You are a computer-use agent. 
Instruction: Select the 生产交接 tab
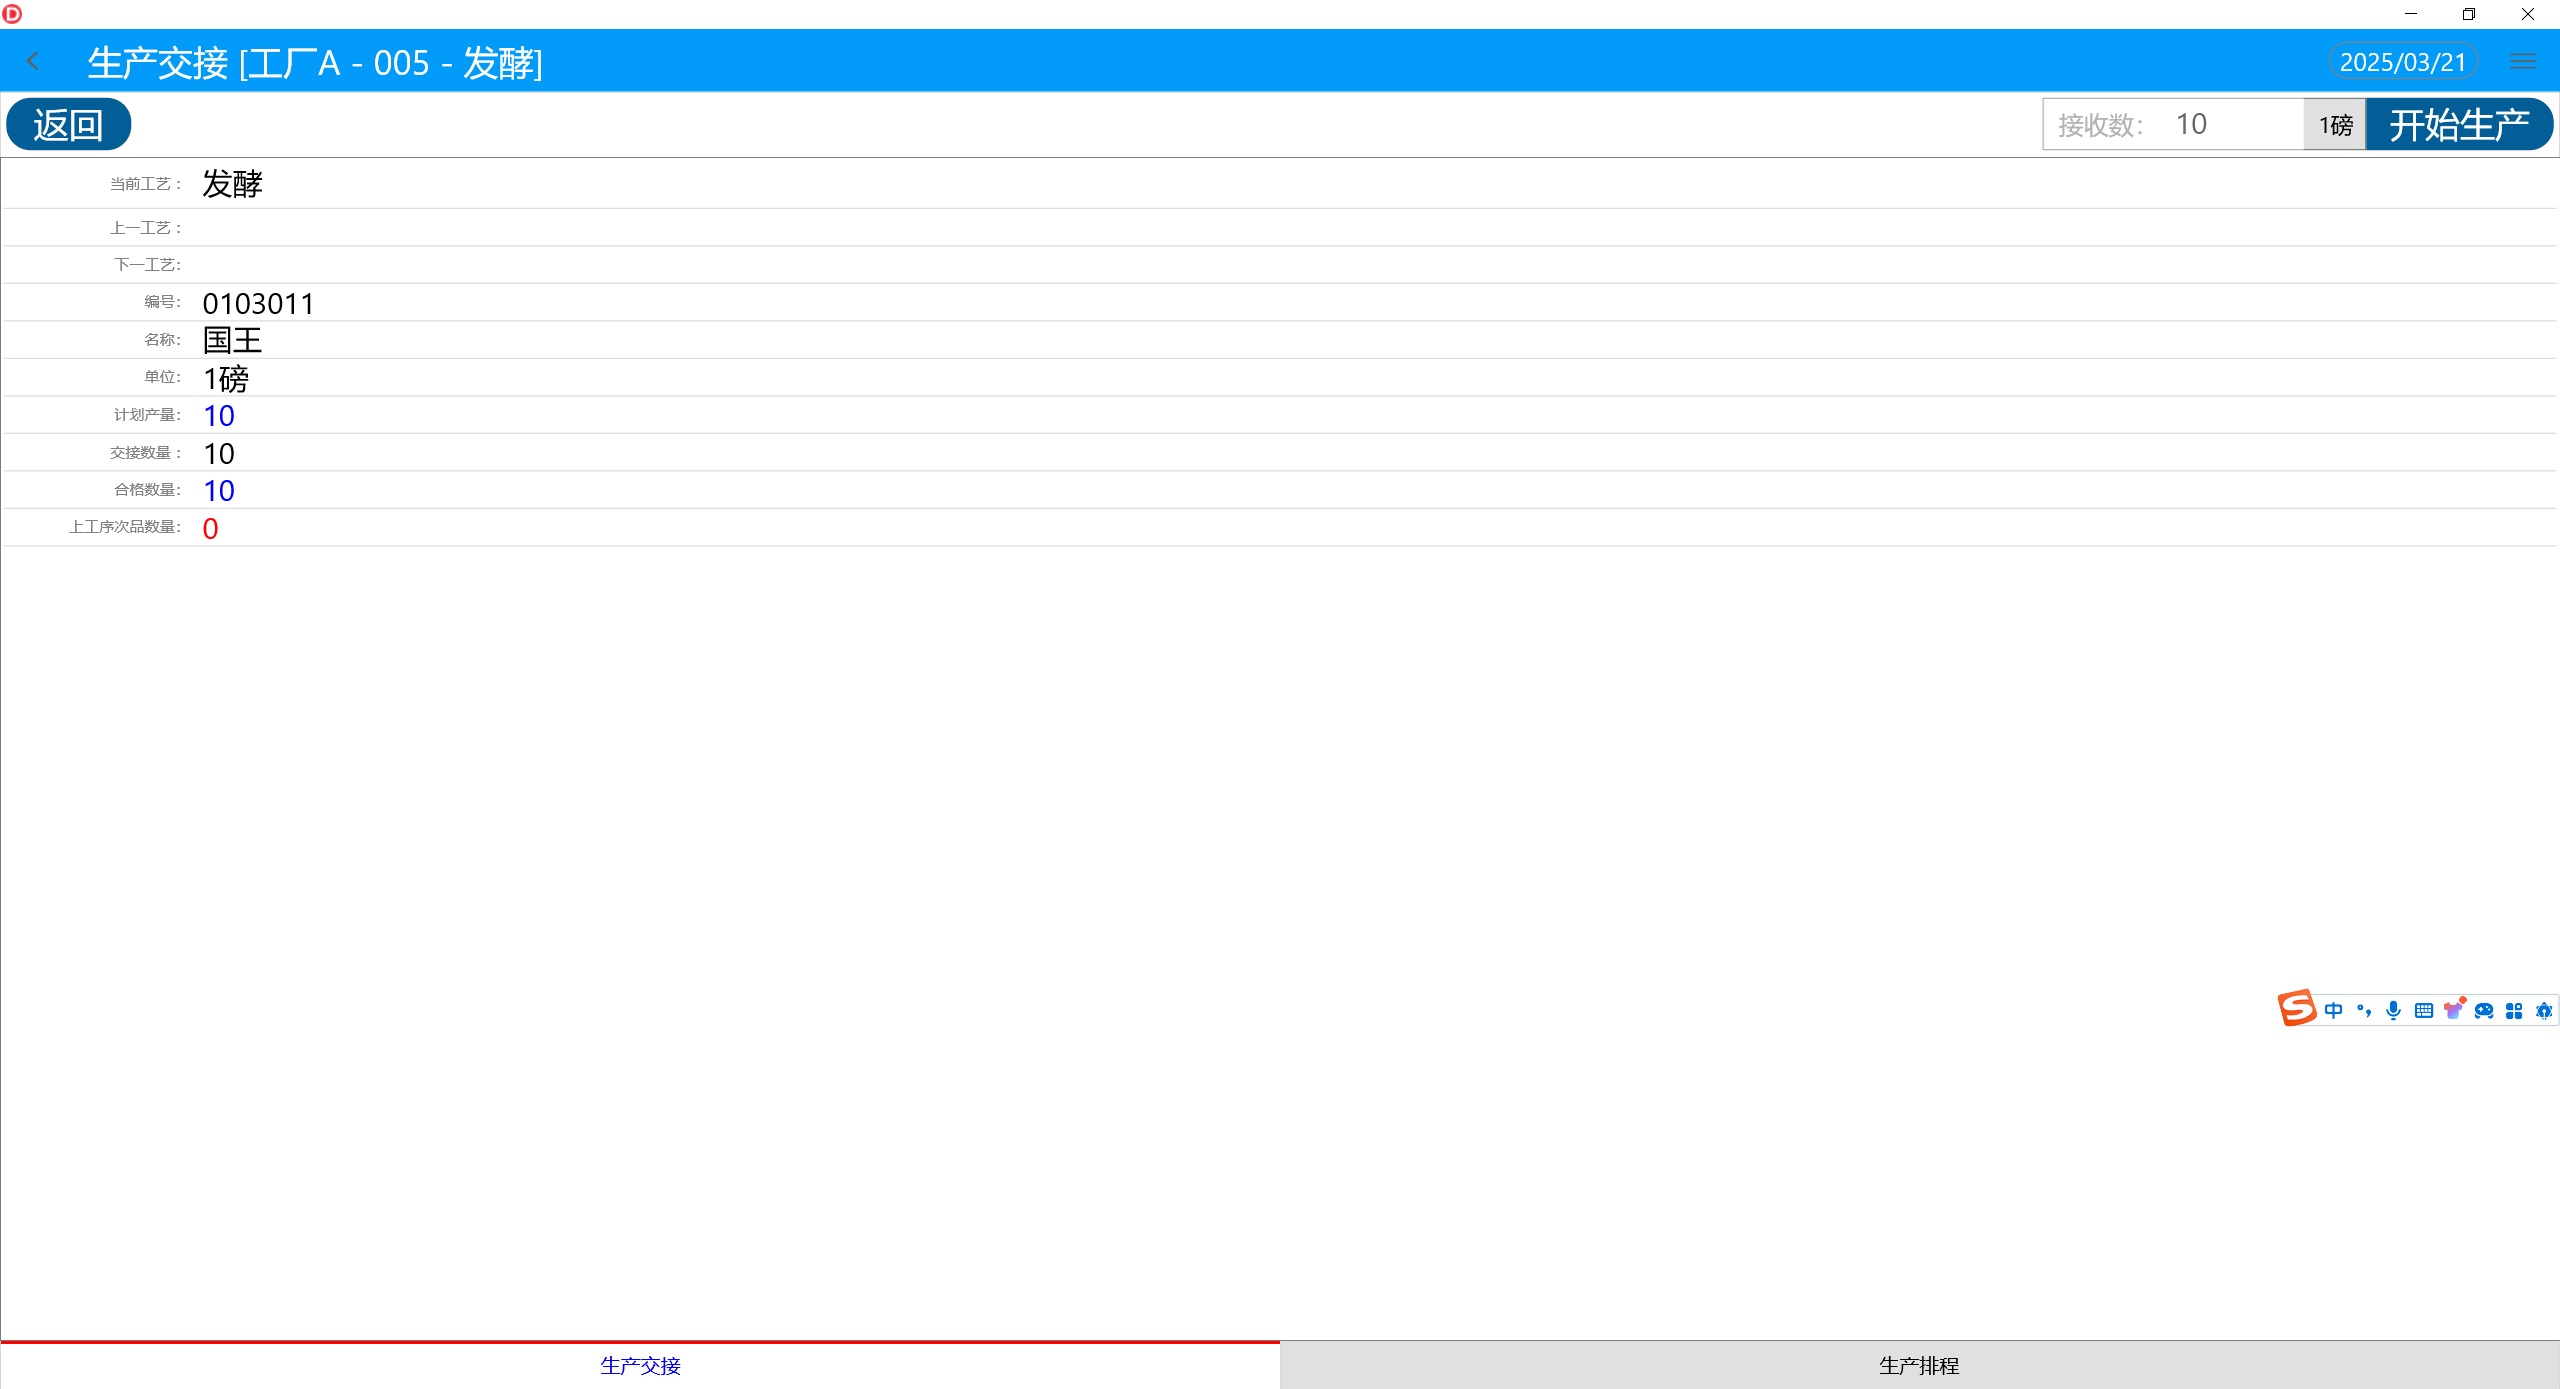coord(640,1365)
